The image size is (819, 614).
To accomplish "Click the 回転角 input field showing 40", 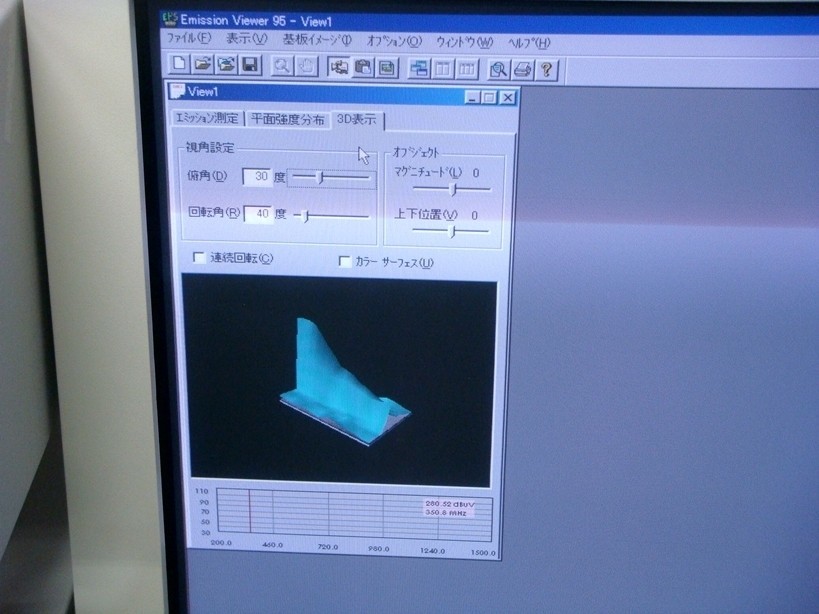I will pyautogui.click(x=259, y=214).
